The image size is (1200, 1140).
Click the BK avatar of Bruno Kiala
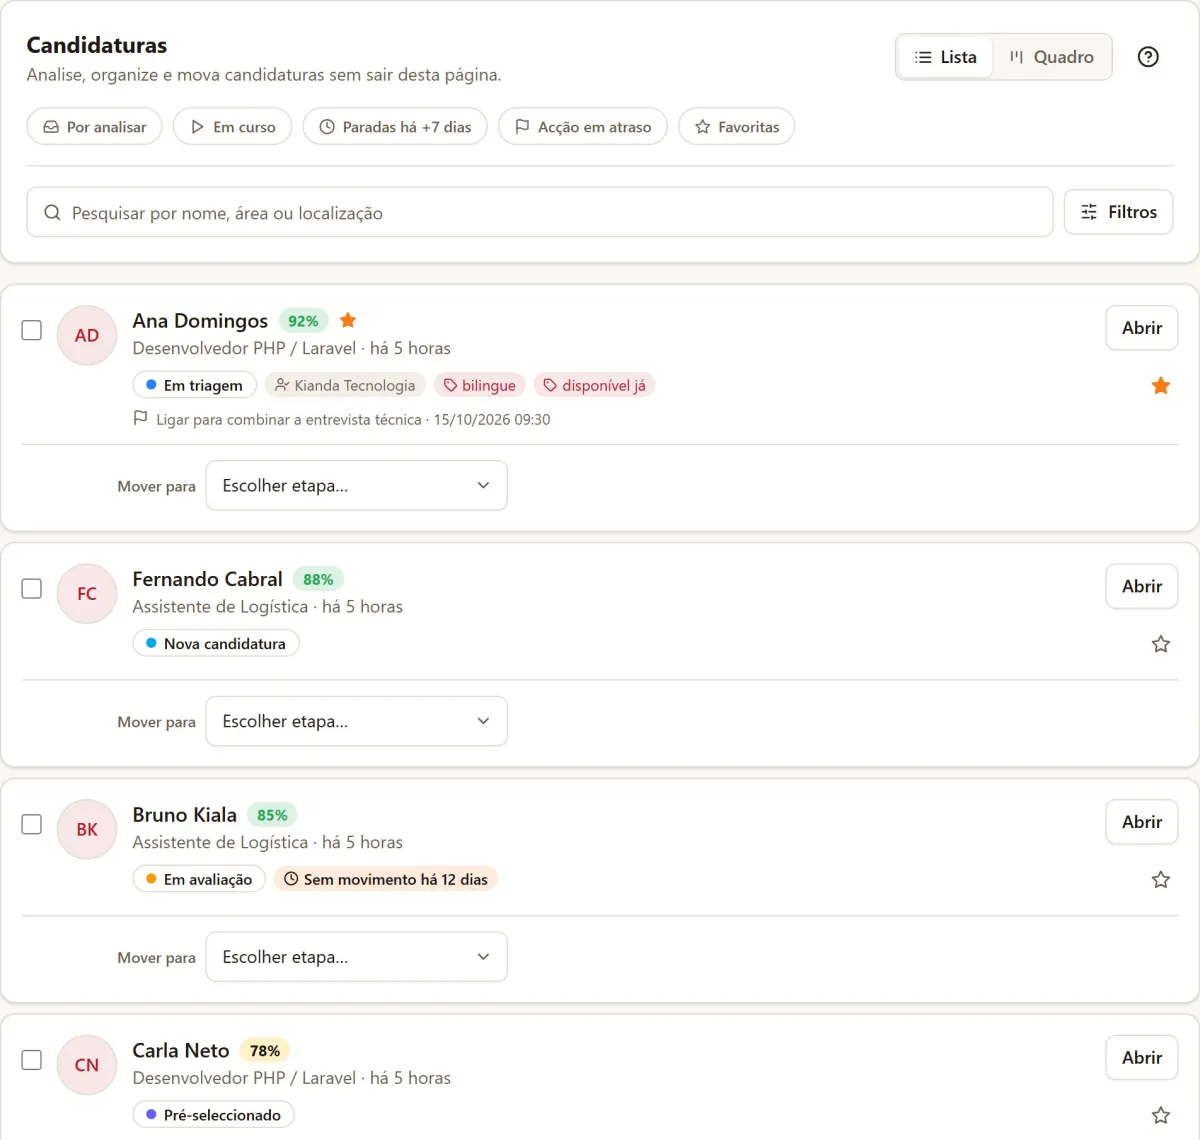coord(87,829)
